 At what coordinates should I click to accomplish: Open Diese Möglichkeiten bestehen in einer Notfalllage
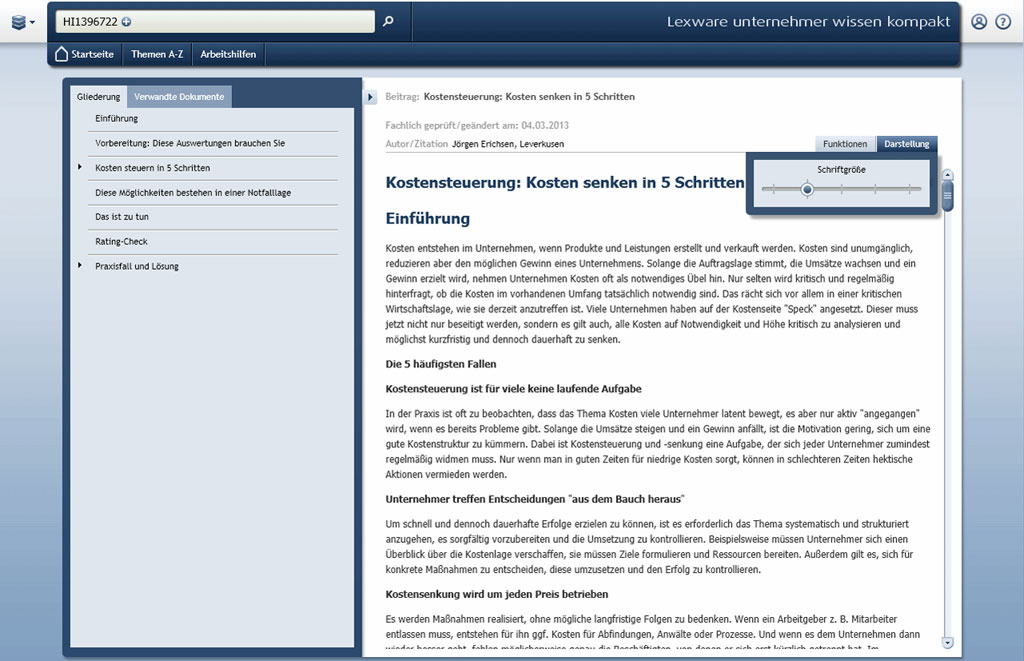click(x=193, y=193)
